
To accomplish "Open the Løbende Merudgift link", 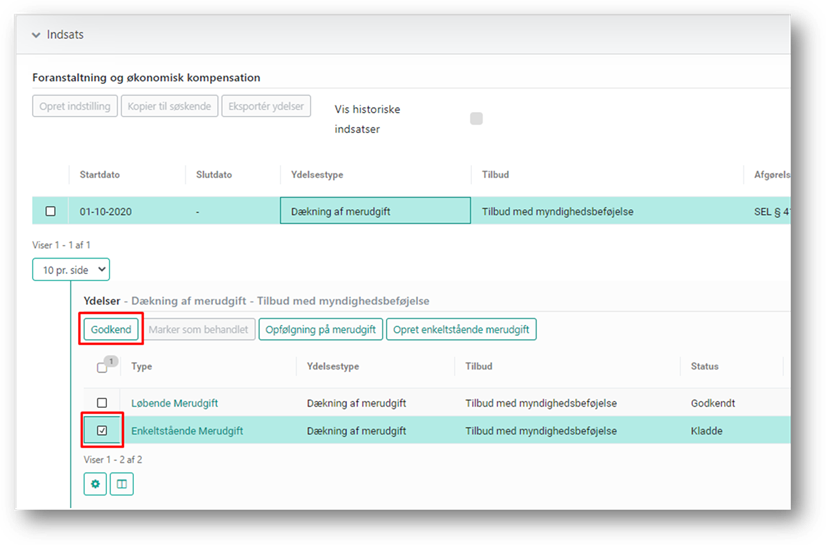I will [x=174, y=403].
